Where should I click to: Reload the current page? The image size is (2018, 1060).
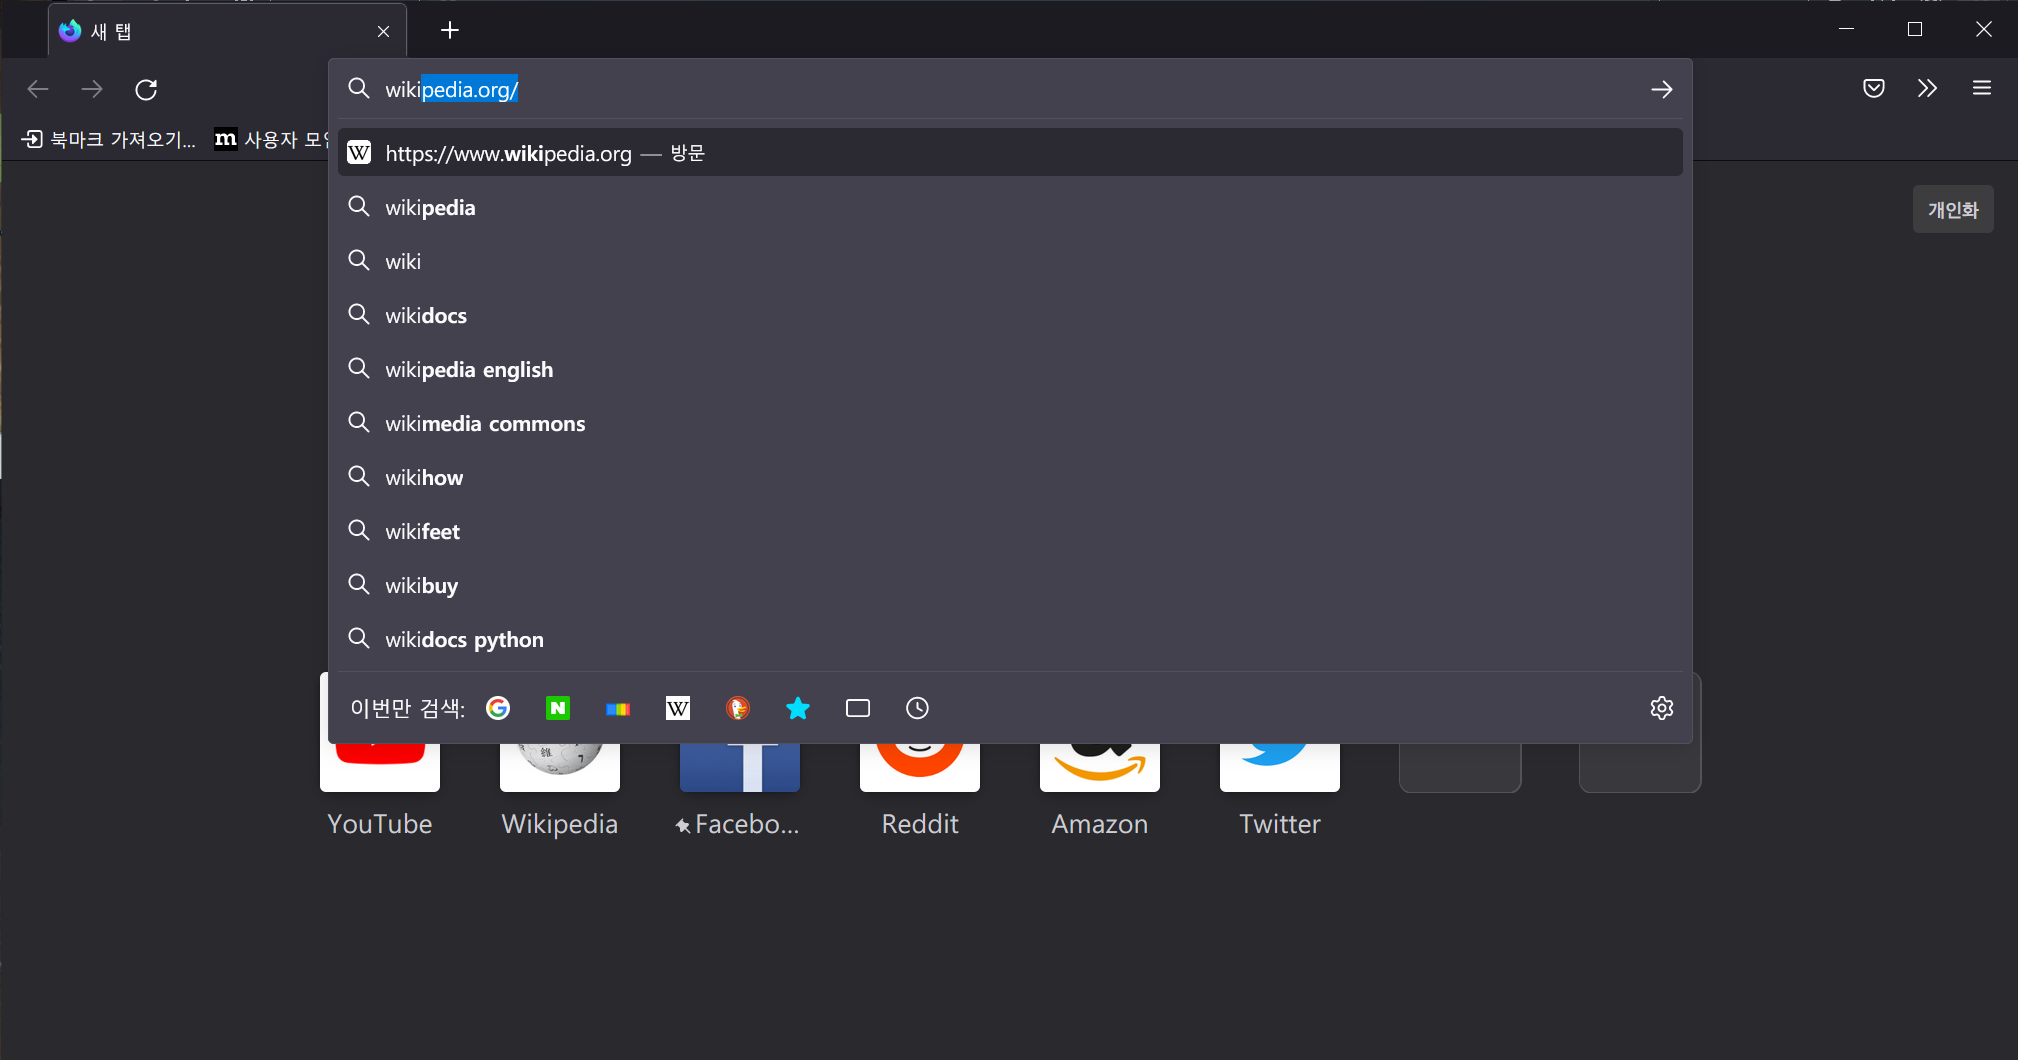(x=146, y=89)
